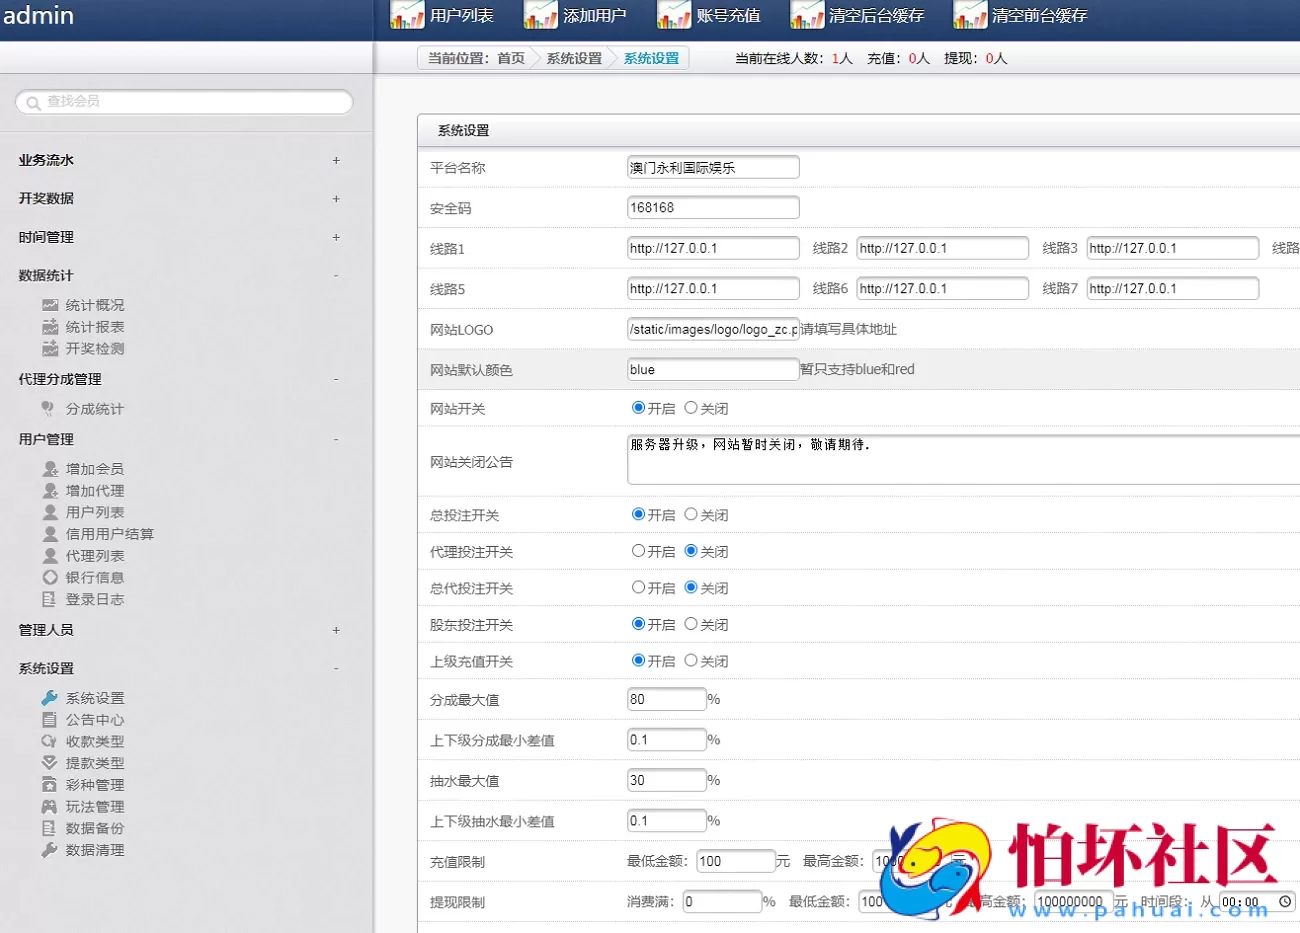Open the 登录日志 sidebar link
The width and height of the screenshot is (1300, 933).
point(95,599)
